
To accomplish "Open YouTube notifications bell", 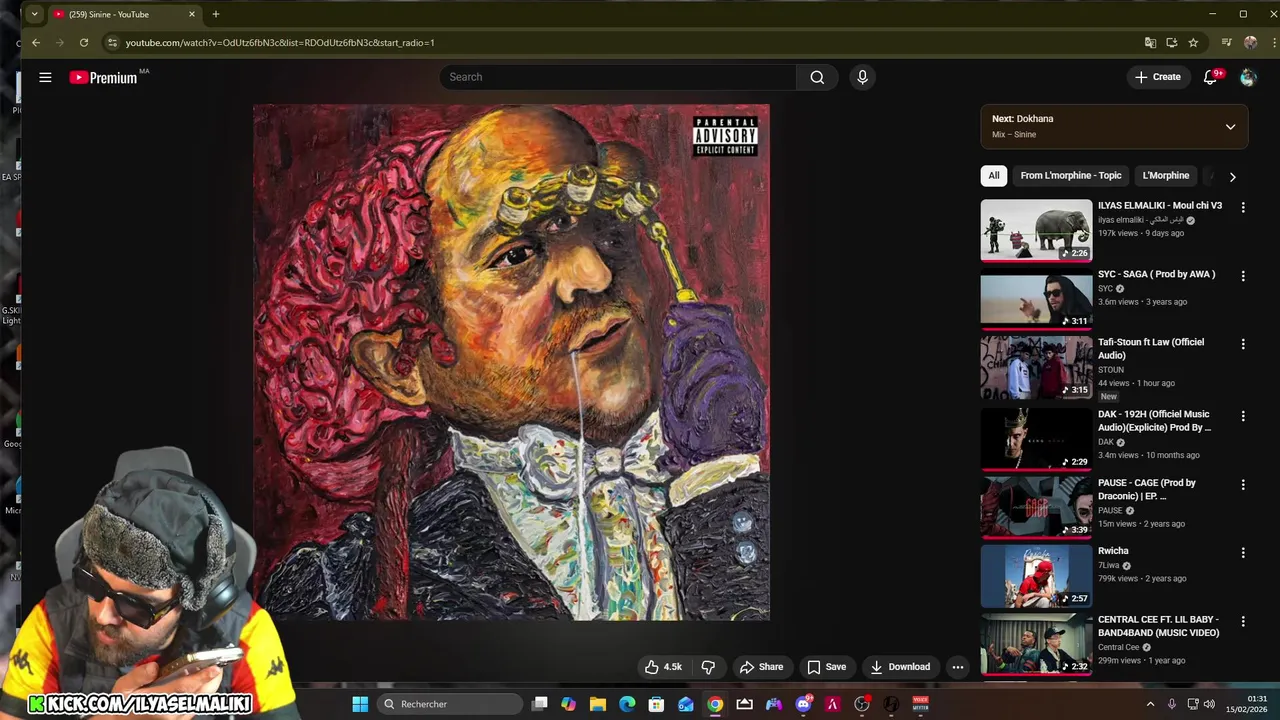I will (1211, 77).
